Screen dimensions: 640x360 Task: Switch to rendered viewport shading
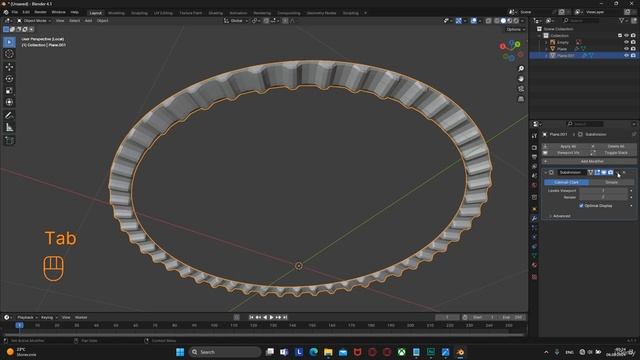[x=516, y=20]
